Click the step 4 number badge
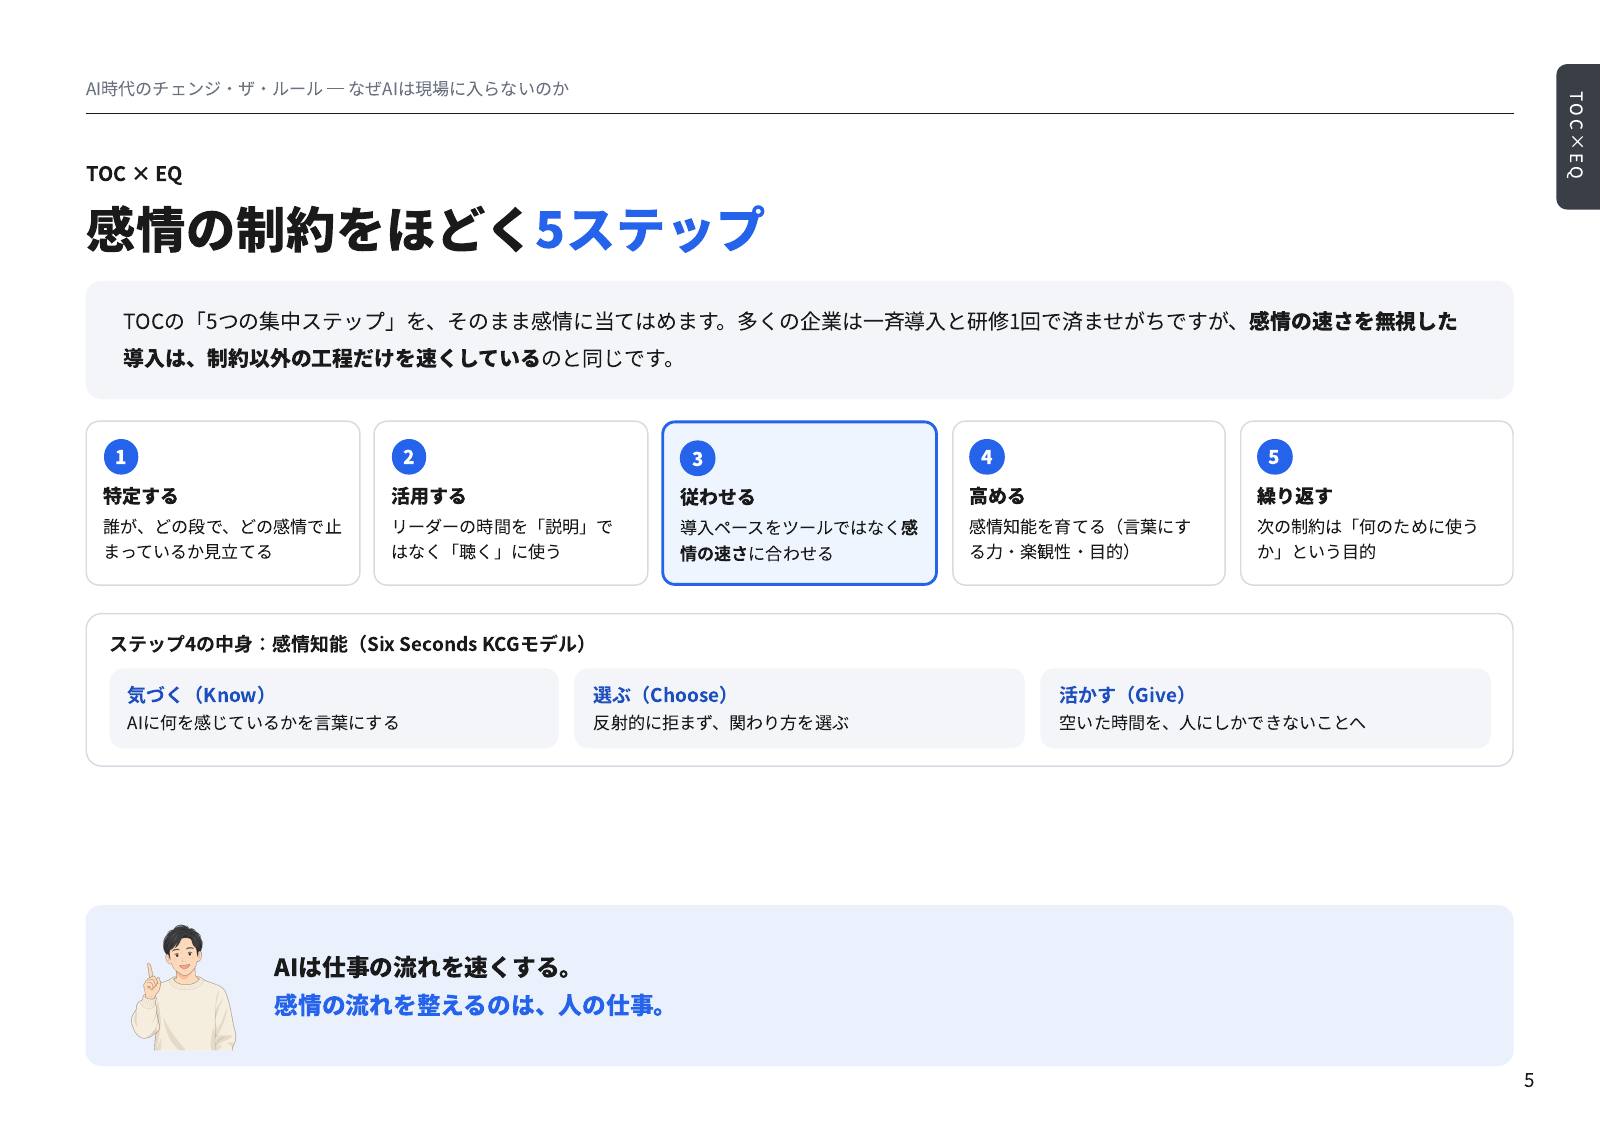This screenshot has height=1131, width=1600. tap(987, 457)
